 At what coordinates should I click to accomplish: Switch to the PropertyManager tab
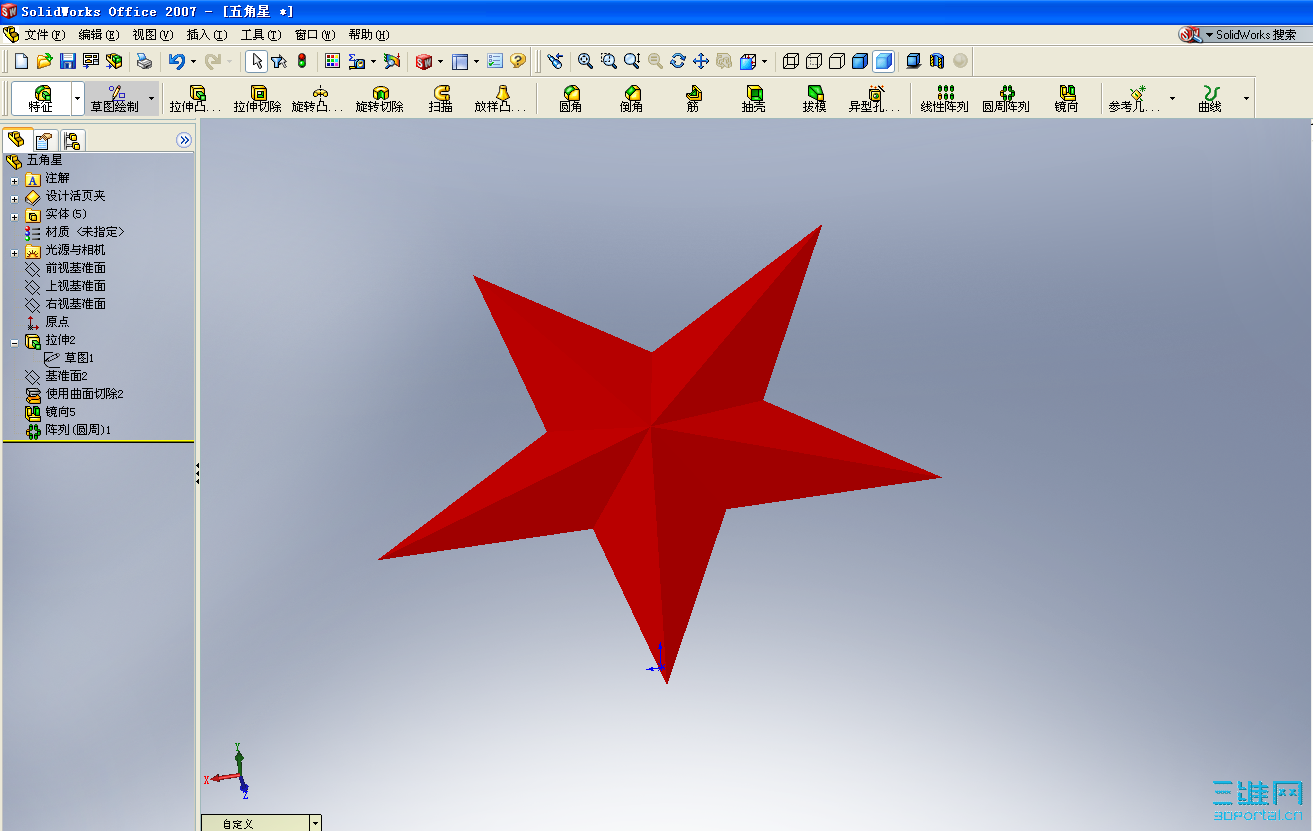44,141
